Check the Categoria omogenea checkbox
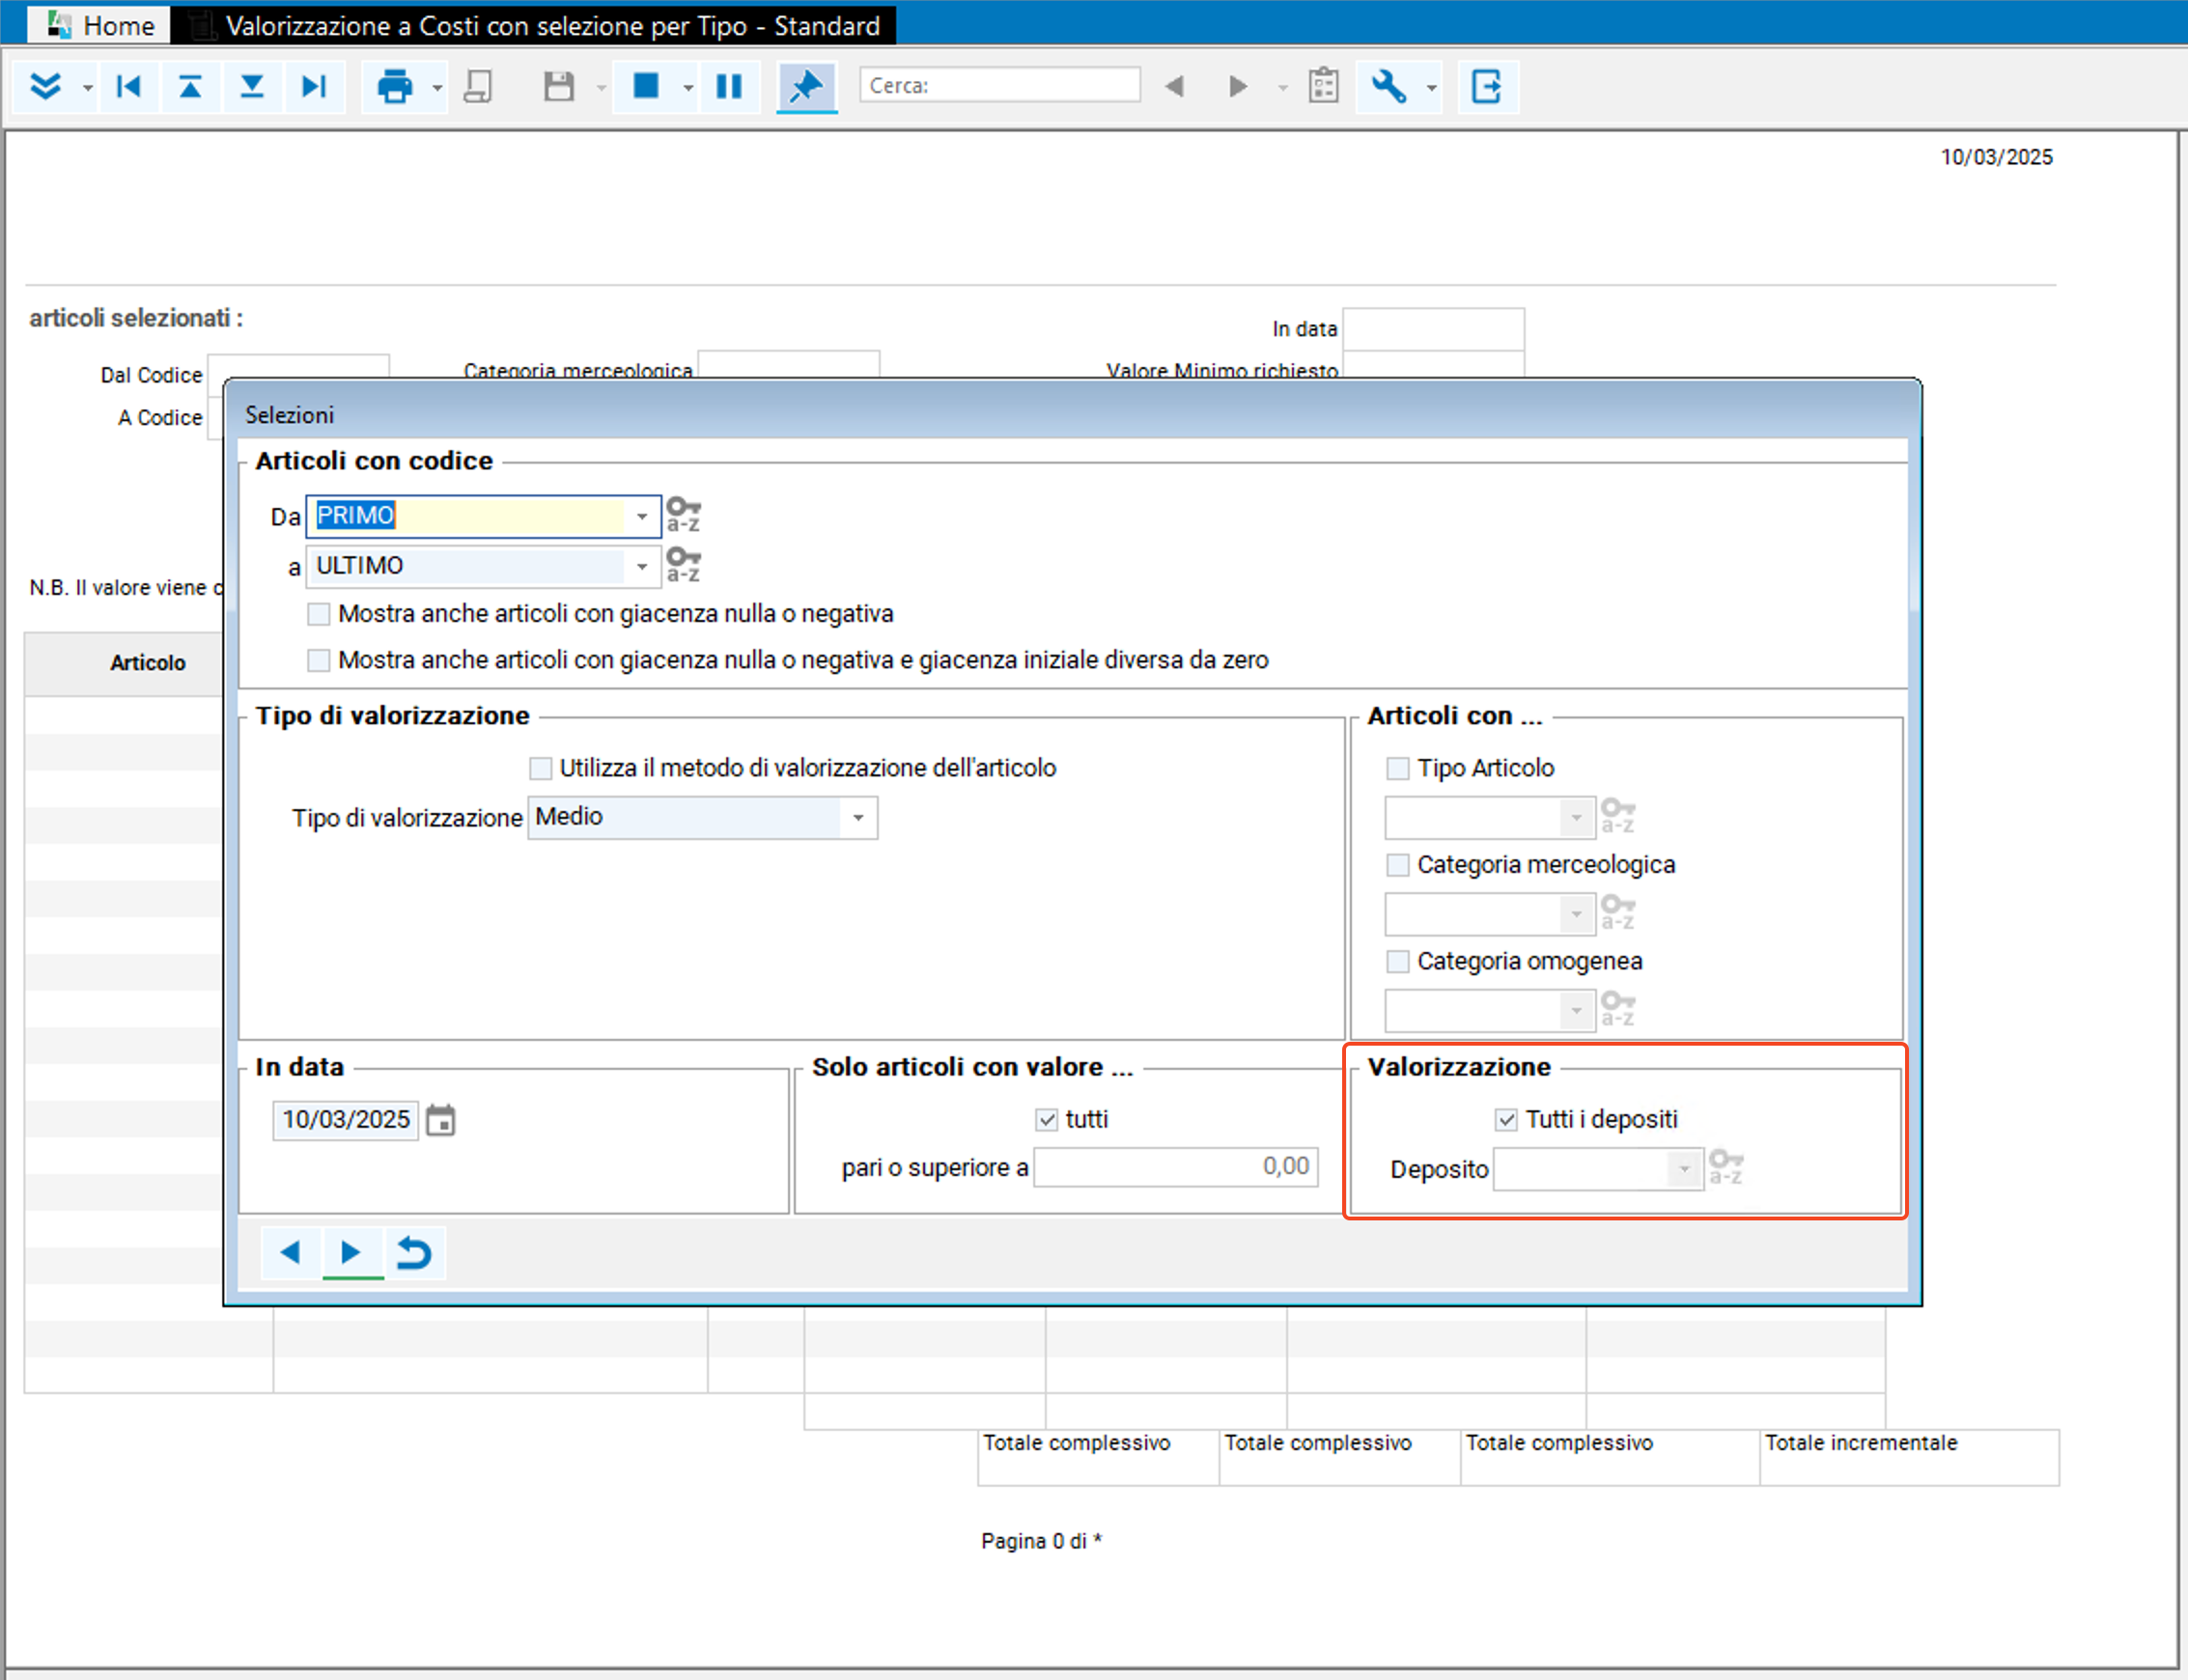This screenshot has width=2188, height=1680. (1398, 962)
